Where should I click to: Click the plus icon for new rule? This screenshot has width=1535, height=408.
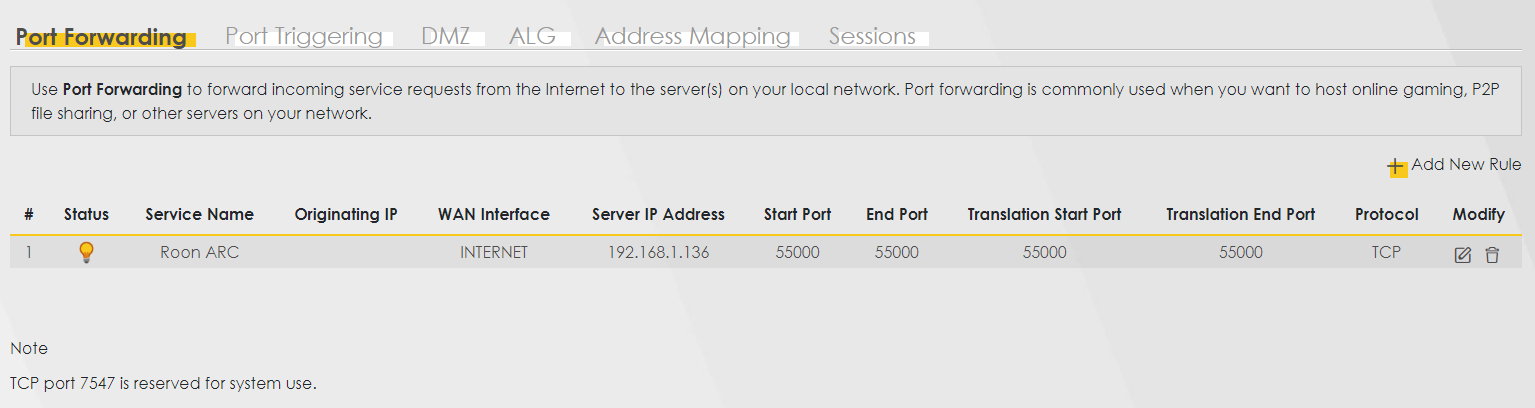tap(1396, 166)
